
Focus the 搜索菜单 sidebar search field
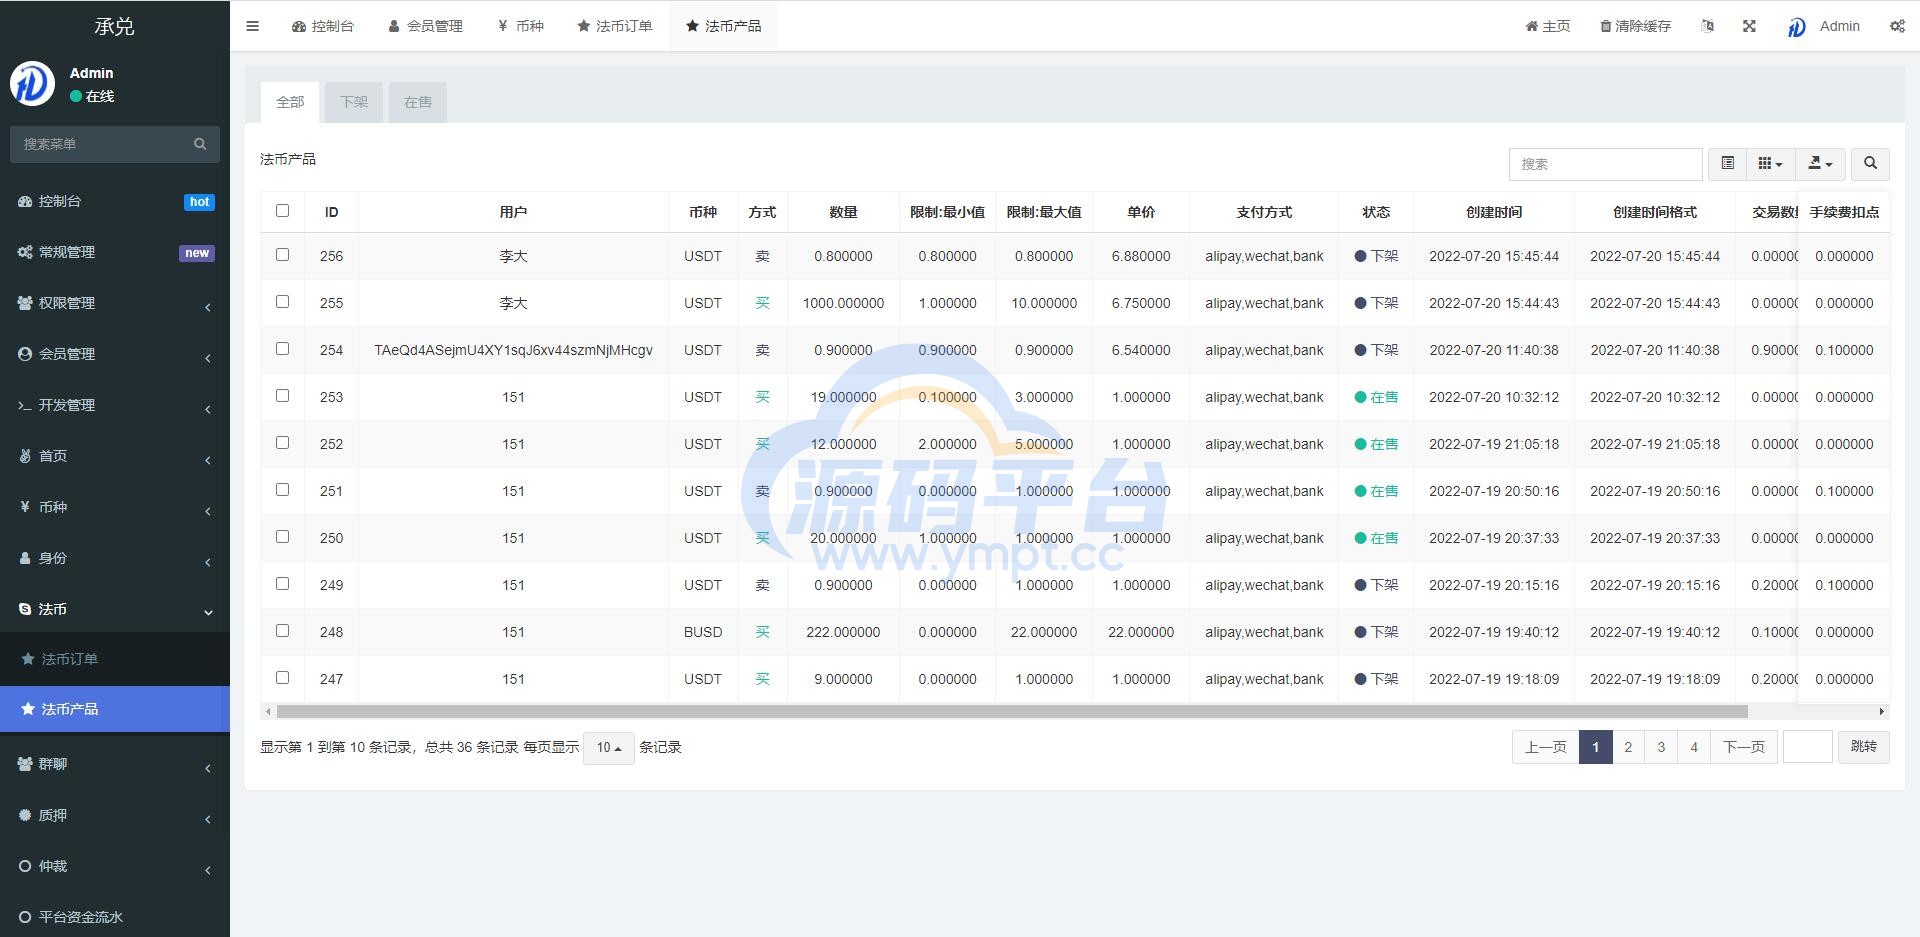(100, 144)
